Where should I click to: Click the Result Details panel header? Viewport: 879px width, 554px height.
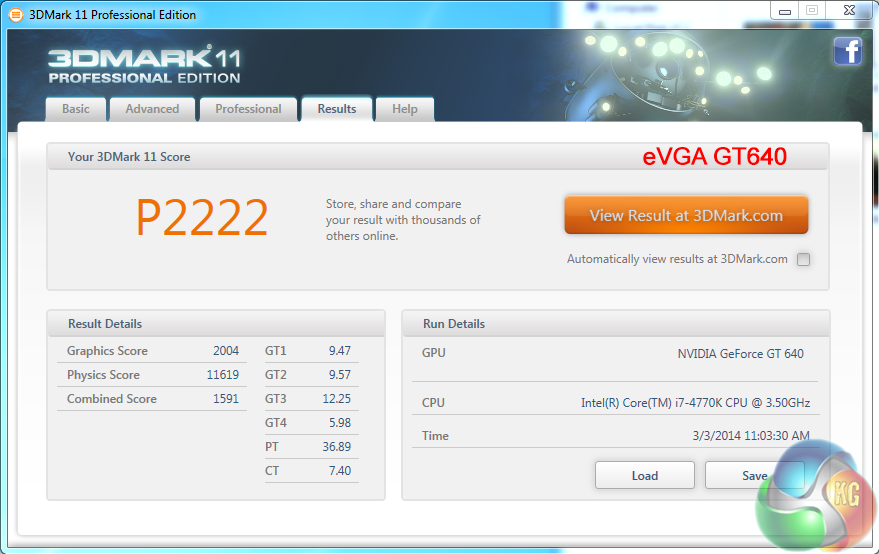tap(216, 324)
